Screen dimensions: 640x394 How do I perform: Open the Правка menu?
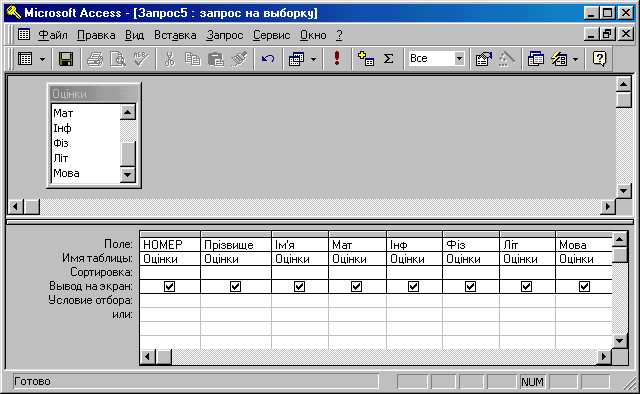tap(96, 36)
